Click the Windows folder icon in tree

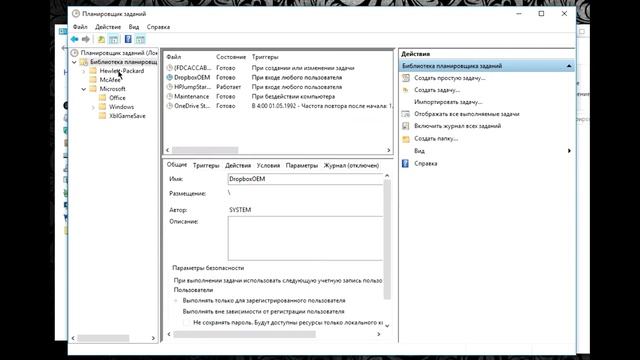(x=102, y=107)
